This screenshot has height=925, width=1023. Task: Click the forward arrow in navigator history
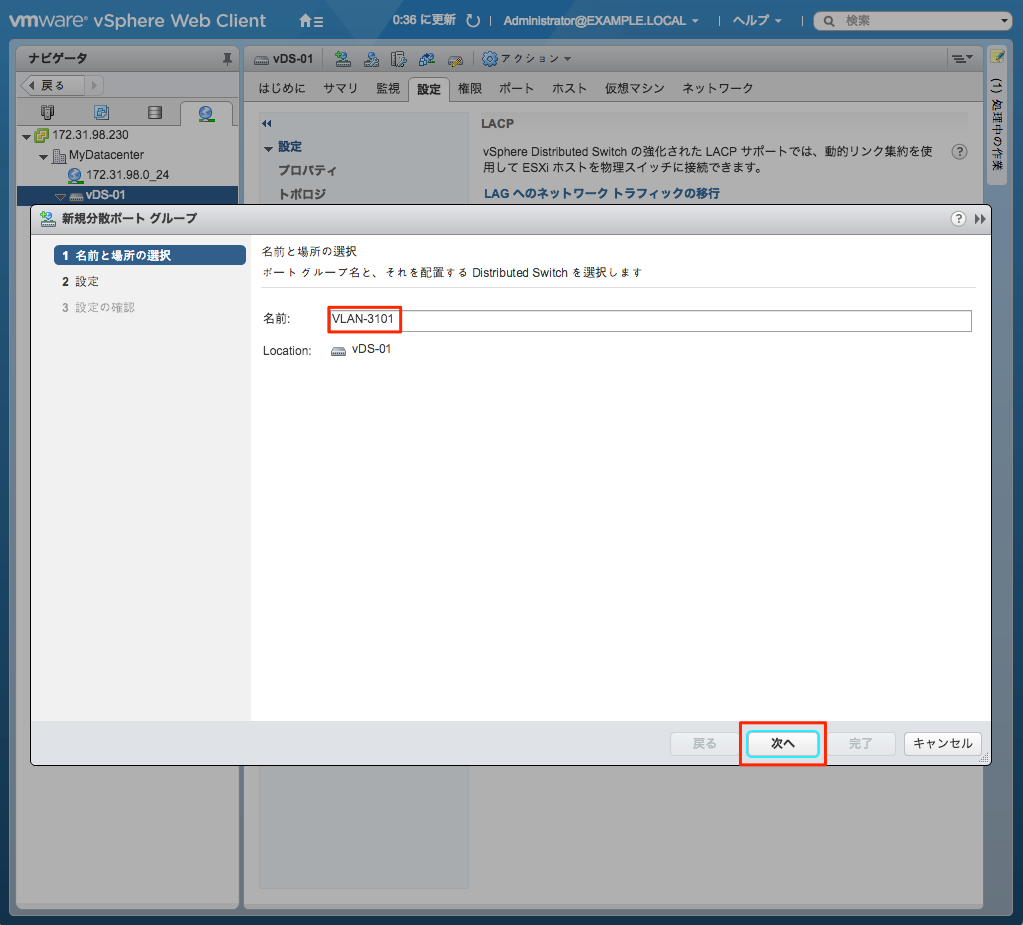point(94,85)
